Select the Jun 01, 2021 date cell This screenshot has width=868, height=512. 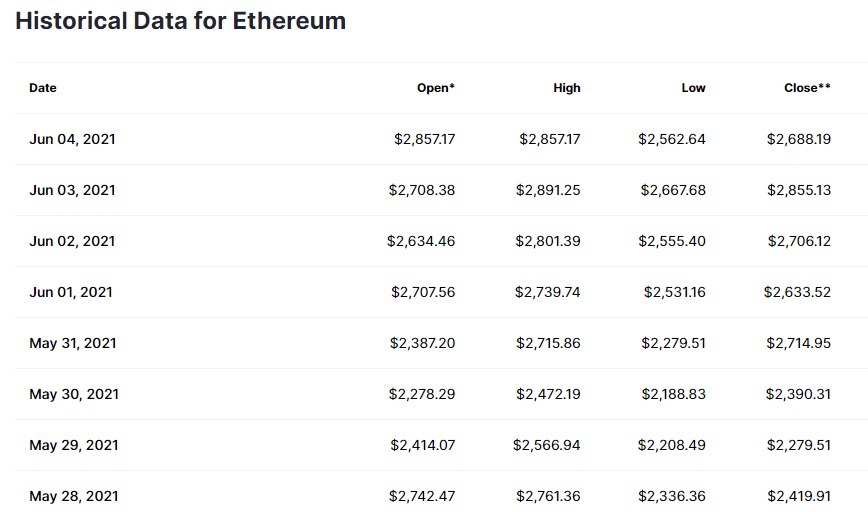[x=71, y=292]
